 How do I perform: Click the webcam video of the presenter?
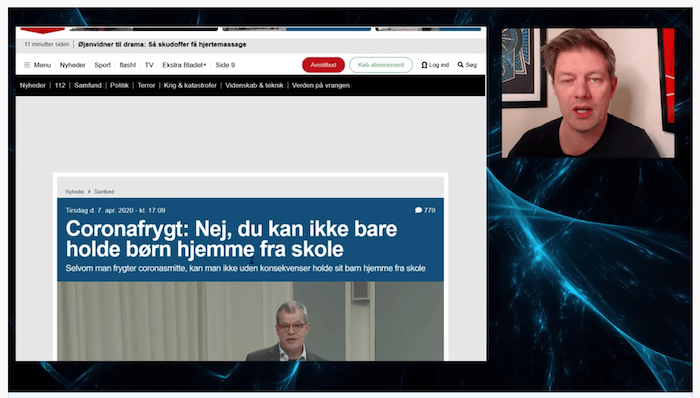point(588,93)
